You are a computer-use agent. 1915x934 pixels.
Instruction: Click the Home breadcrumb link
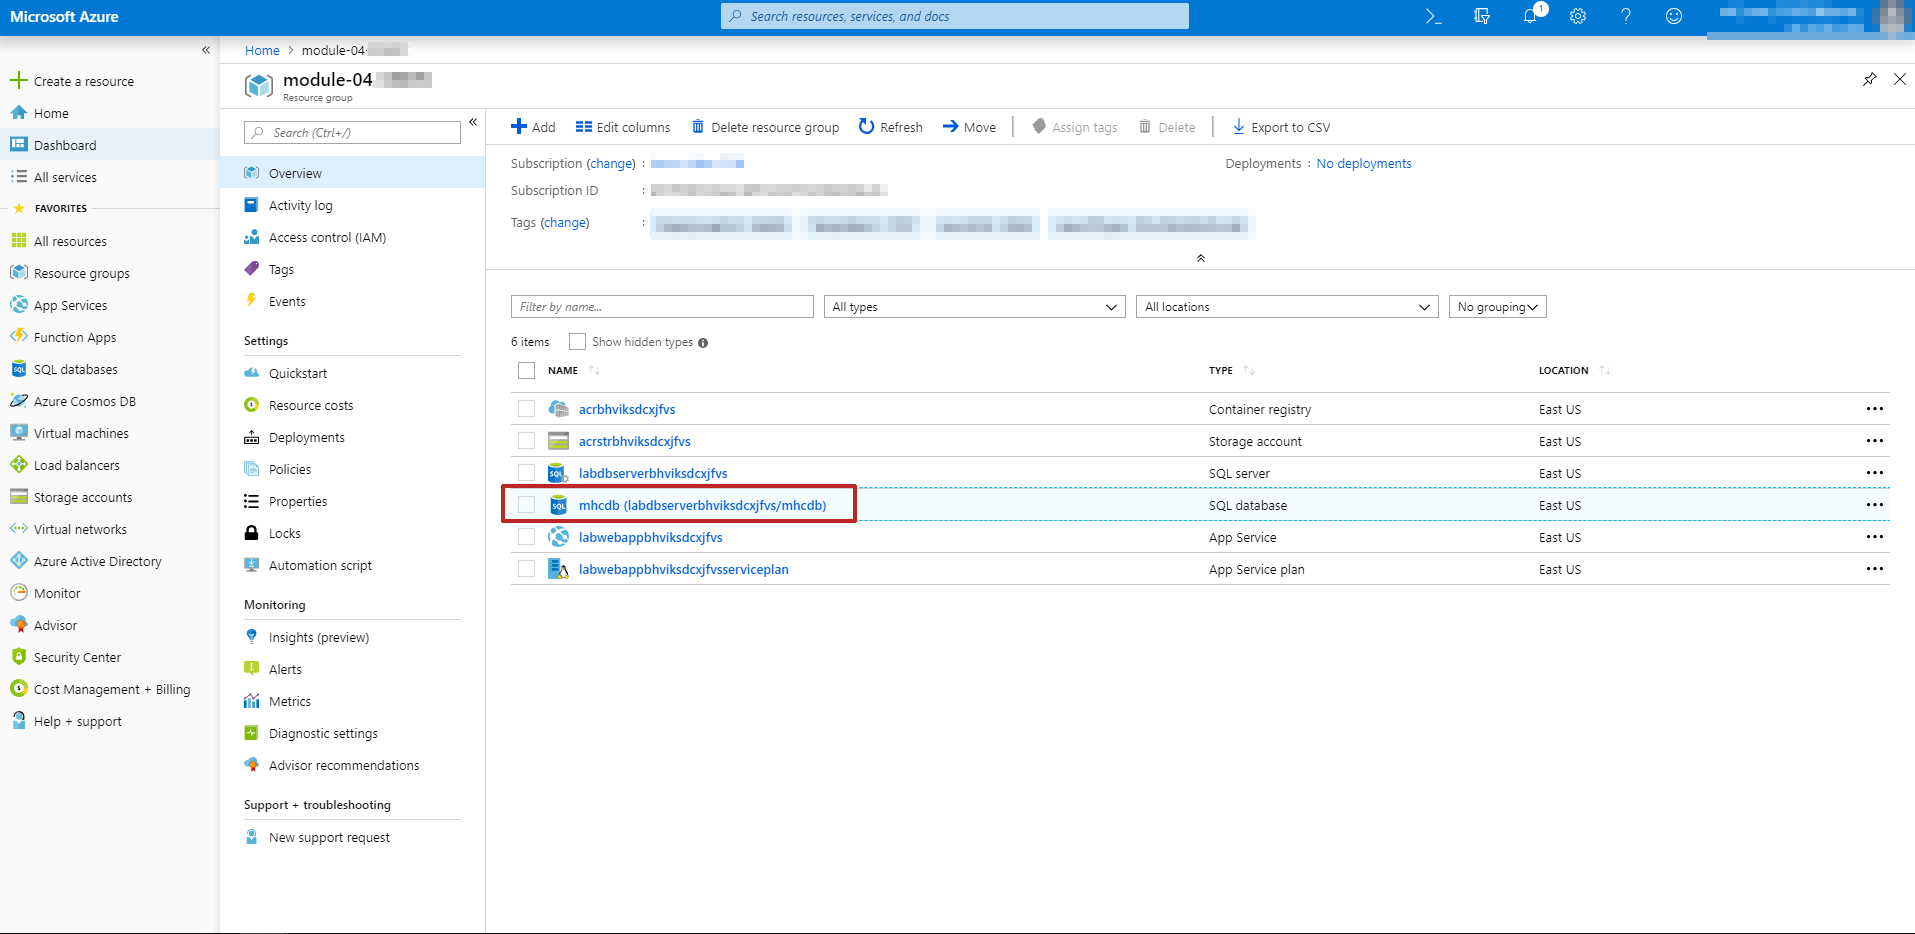(x=262, y=50)
